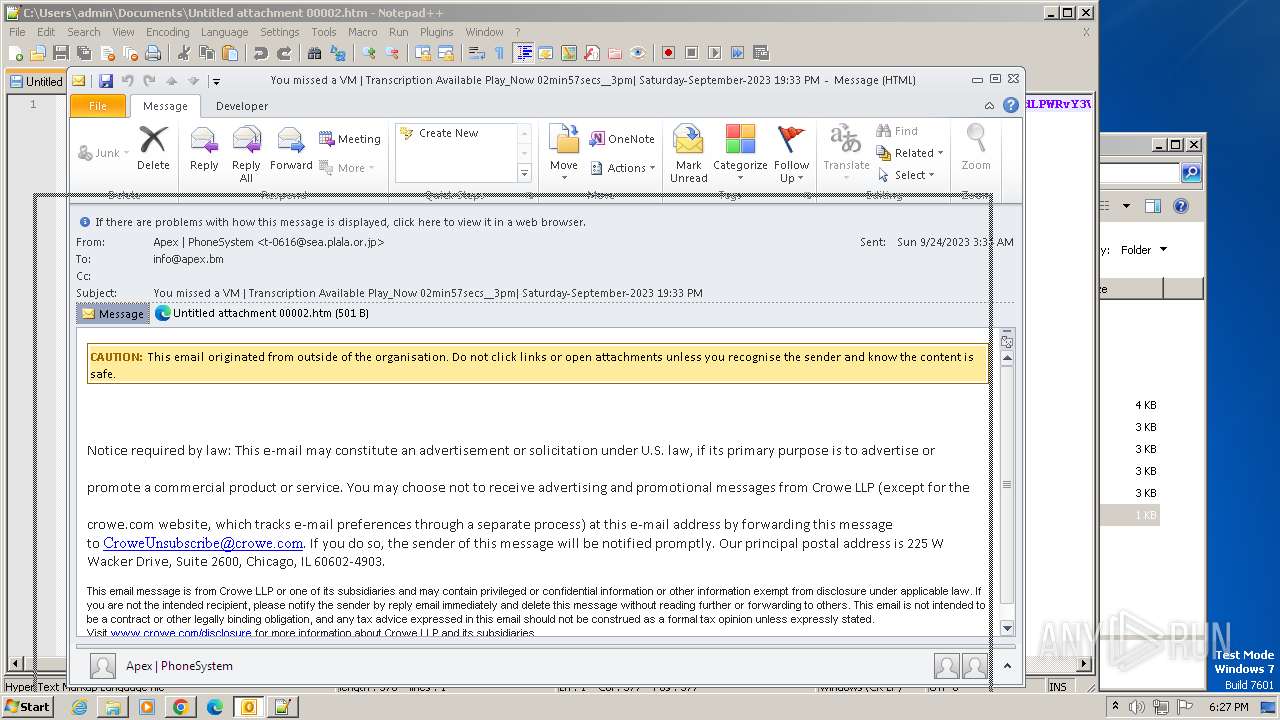Click Notepad++ Print icon
This screenshot has height=720, width=1280.
[152, 53]
